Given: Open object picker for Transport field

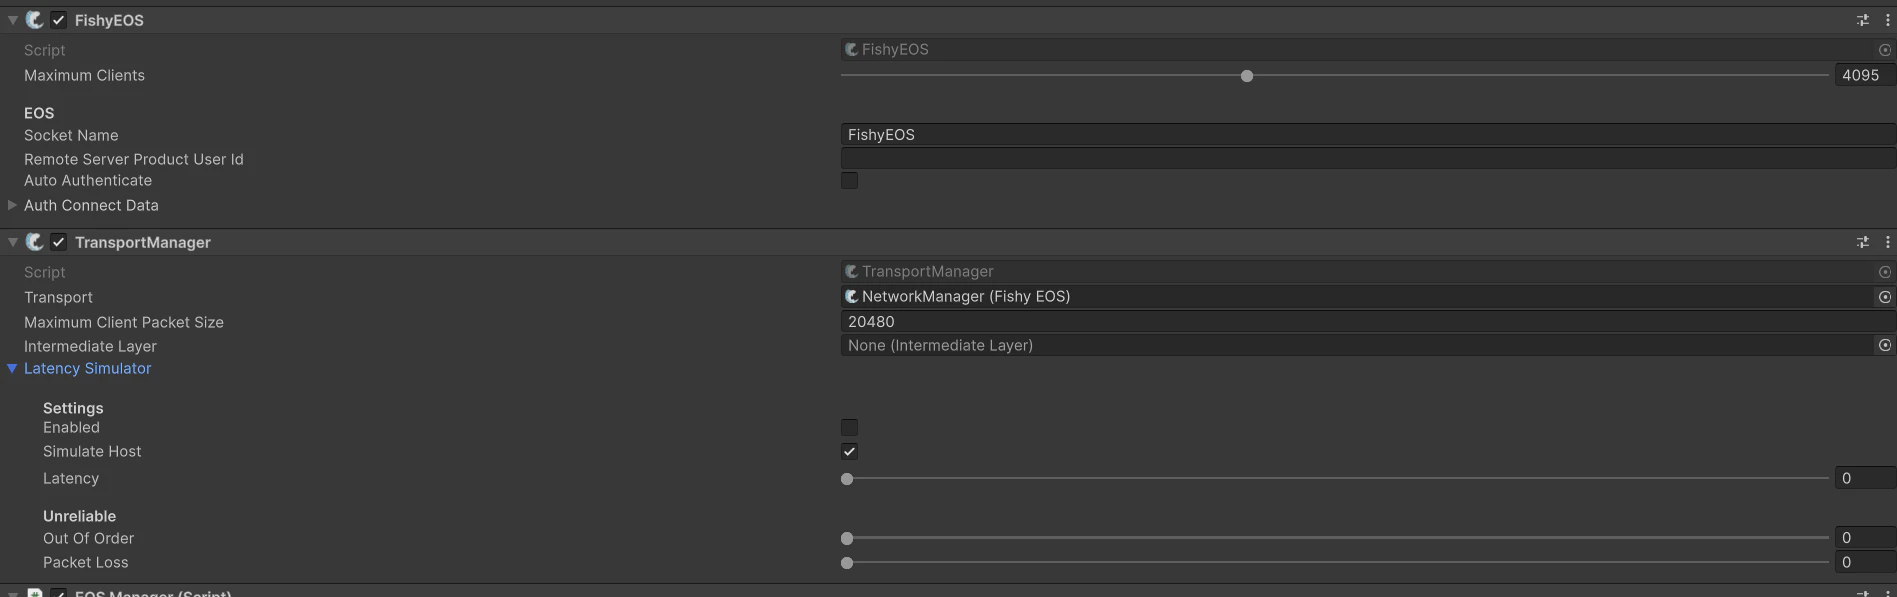Looking at the screenshot, I should (1885, 297).
